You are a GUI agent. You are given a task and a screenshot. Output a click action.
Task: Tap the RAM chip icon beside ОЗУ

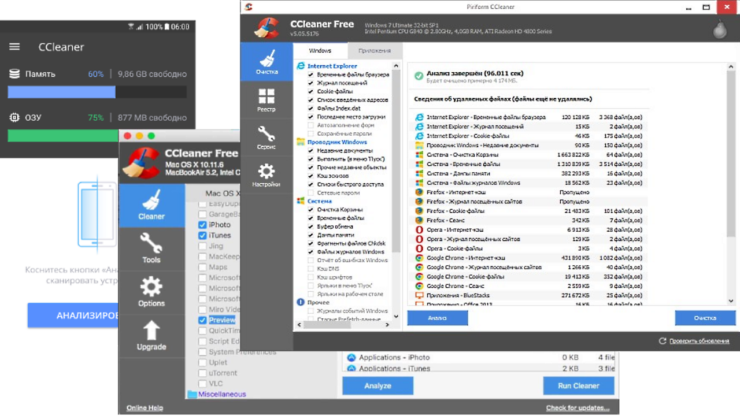click(x=15, y=117)
